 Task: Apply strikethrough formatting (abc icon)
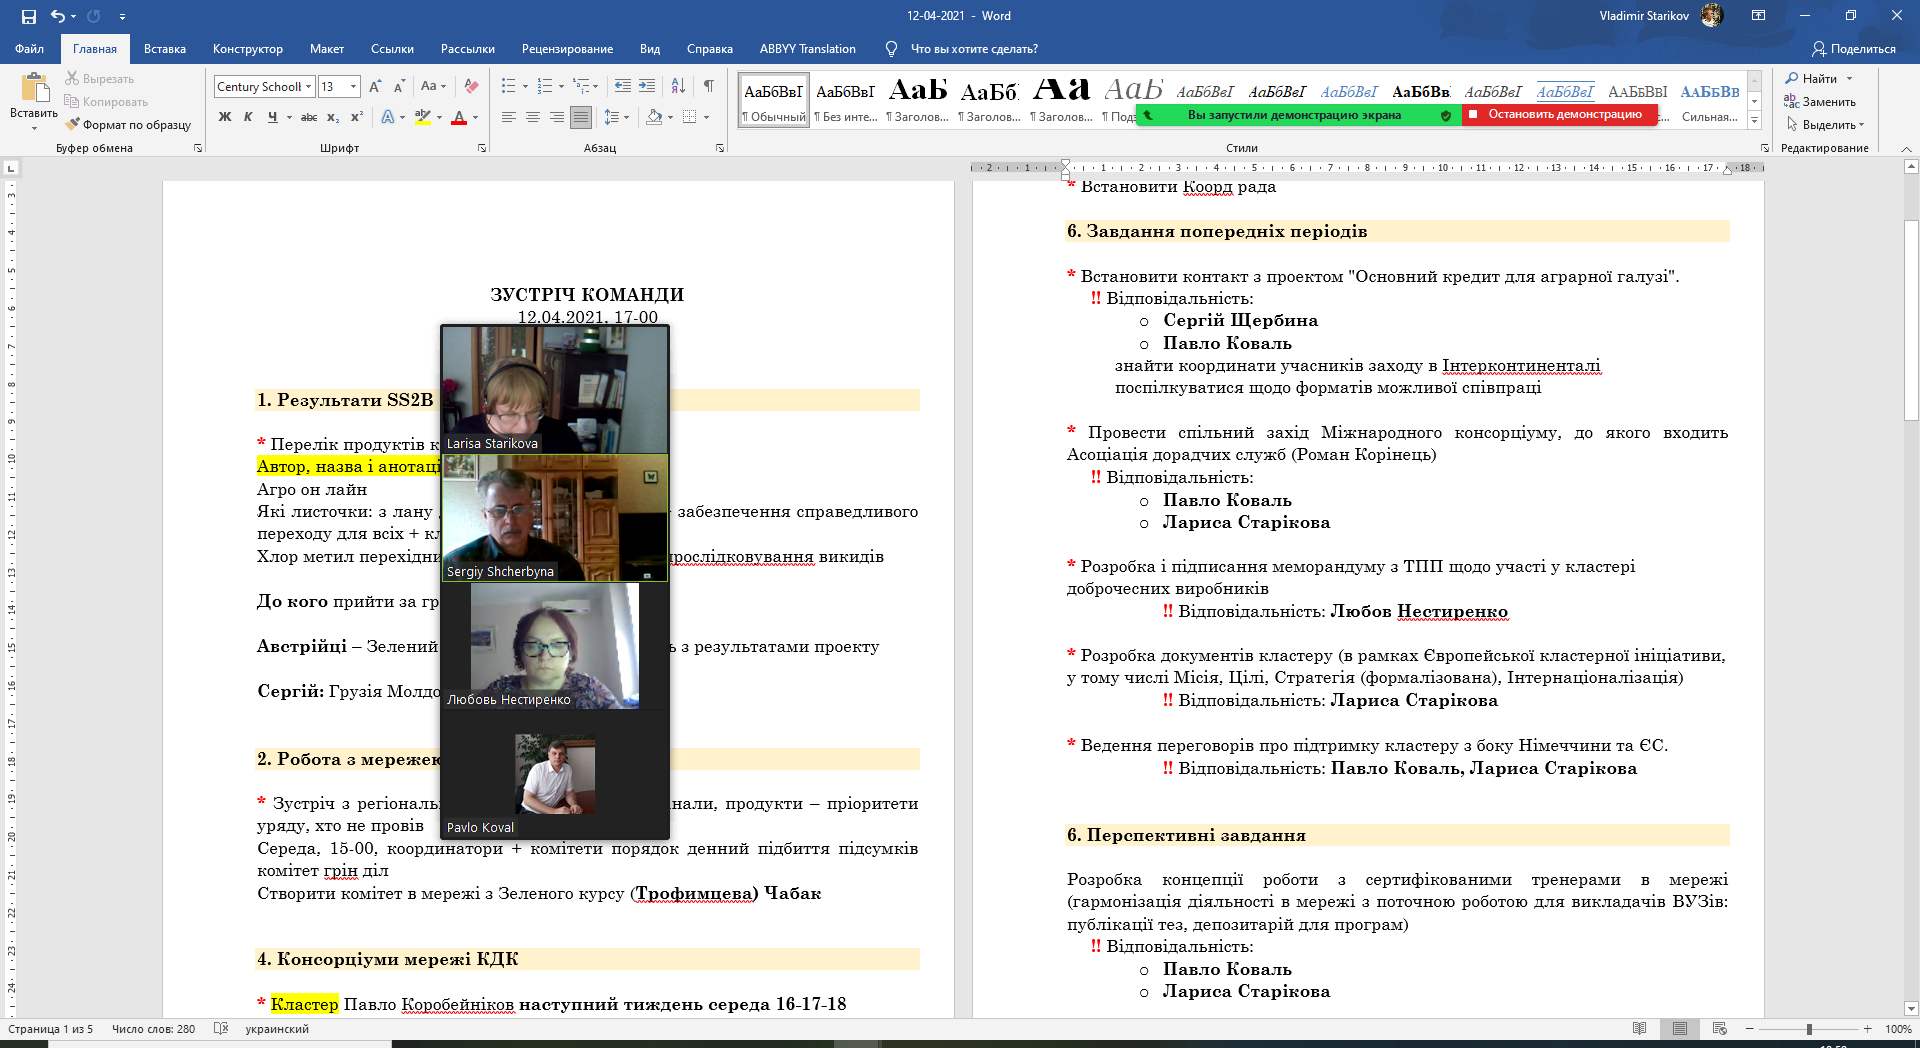[309, 117]
